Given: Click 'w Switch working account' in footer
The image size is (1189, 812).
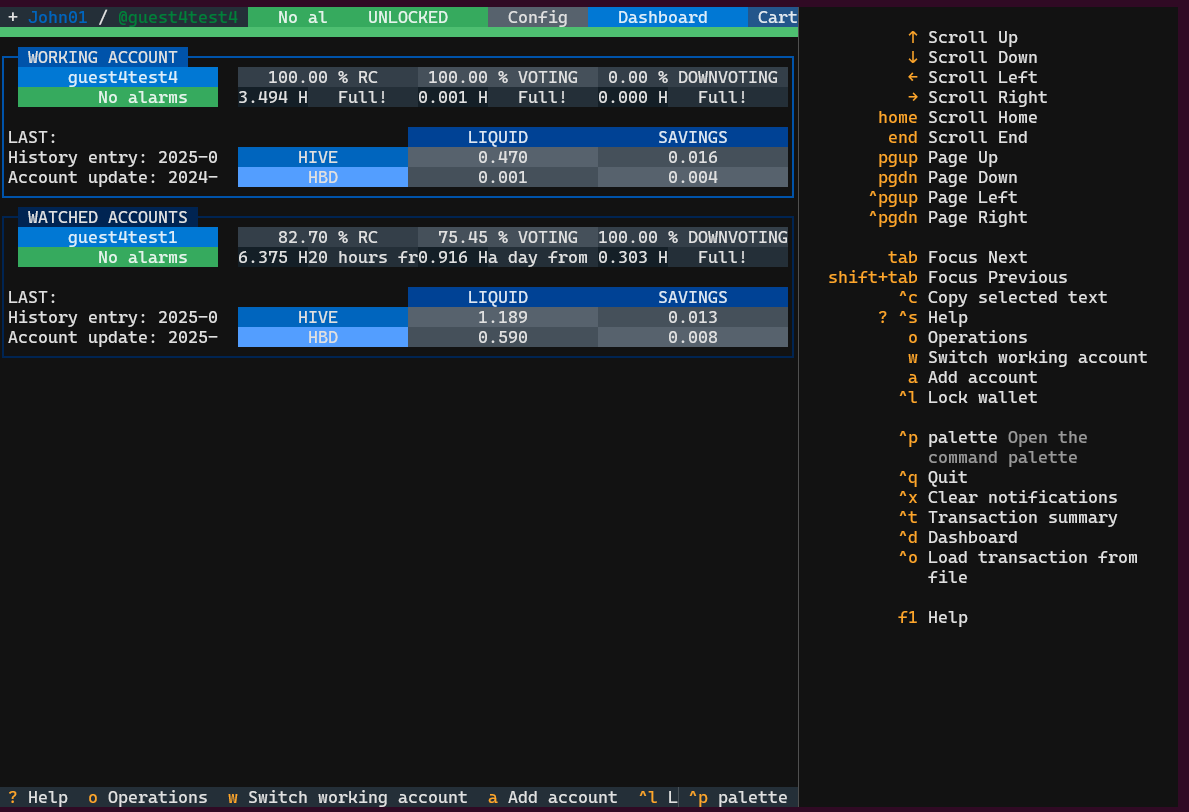Looking at the screenshot, I should 348,797.
